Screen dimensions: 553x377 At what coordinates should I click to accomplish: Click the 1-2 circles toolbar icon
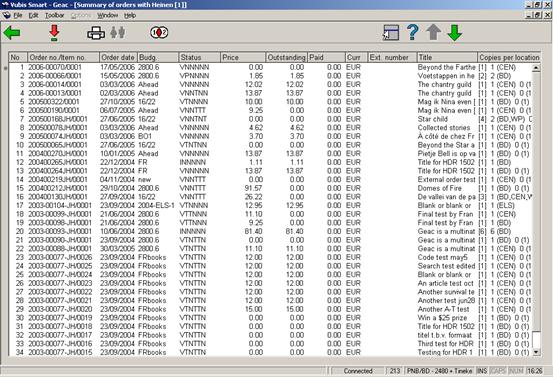[159, 33]
